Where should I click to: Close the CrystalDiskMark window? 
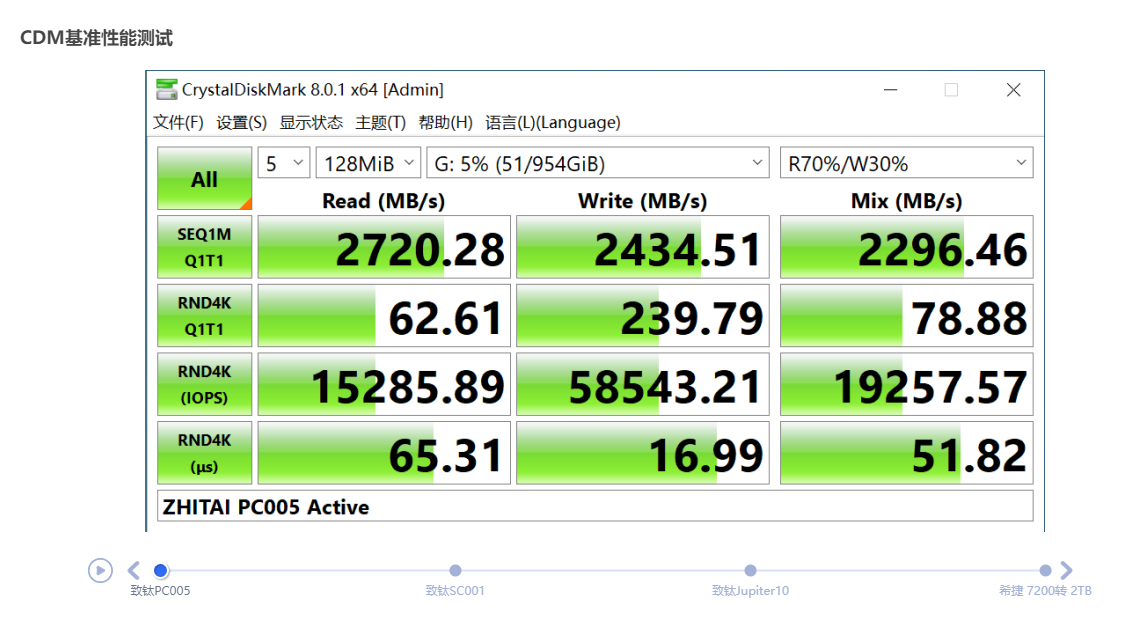pyautogui.click(x=1013, y=90)
